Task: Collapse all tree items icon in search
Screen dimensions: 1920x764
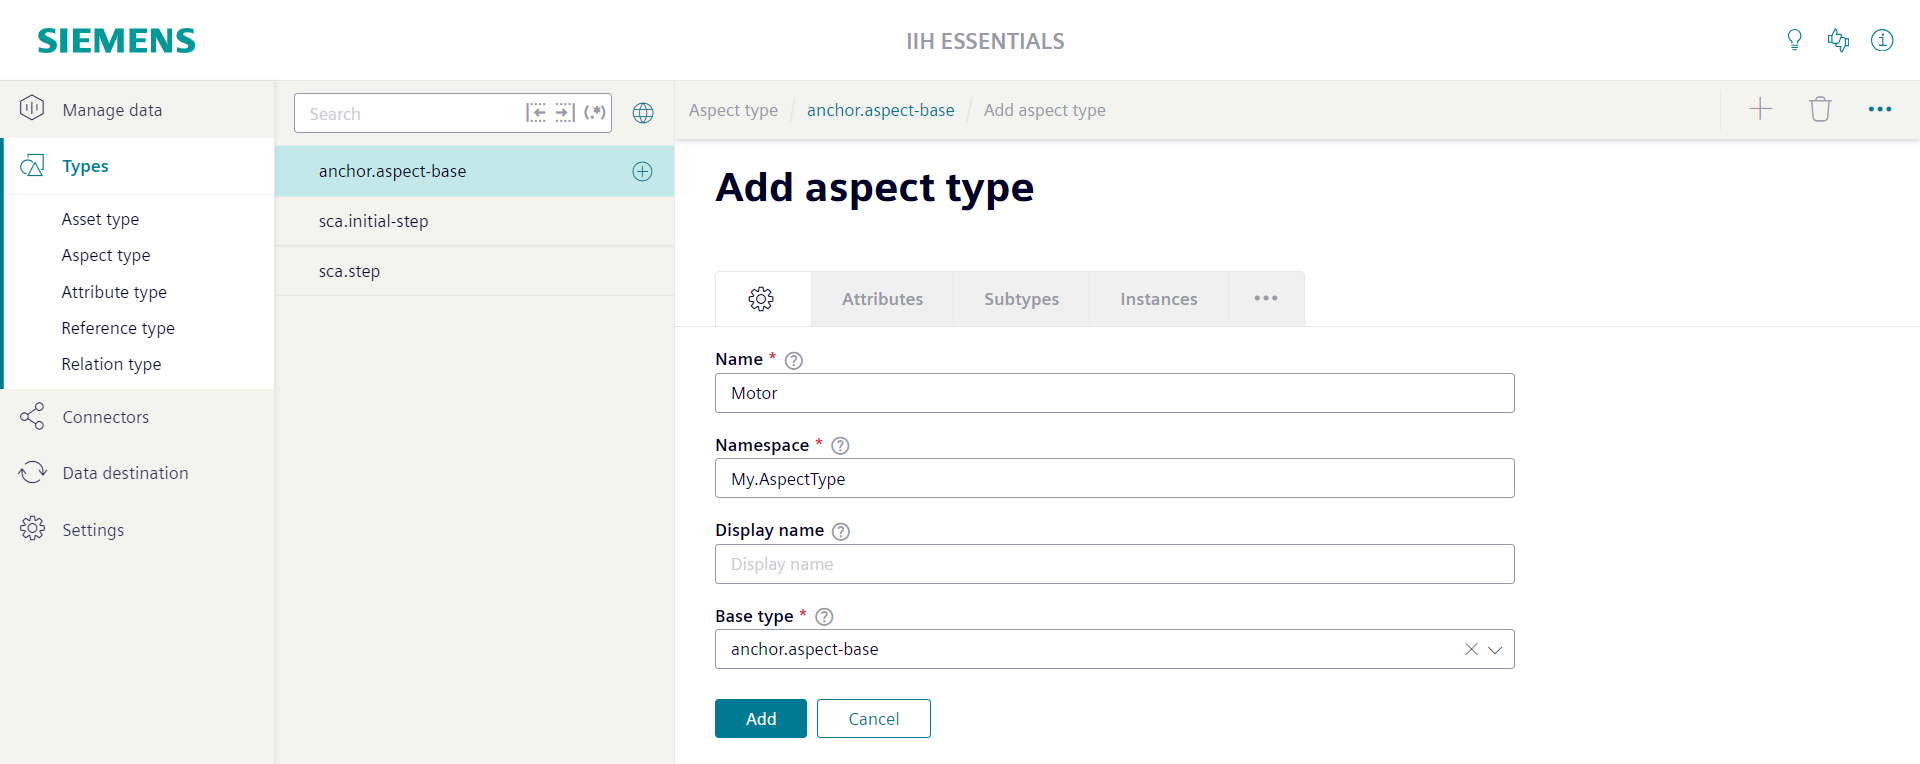Action: pos(536,112)
